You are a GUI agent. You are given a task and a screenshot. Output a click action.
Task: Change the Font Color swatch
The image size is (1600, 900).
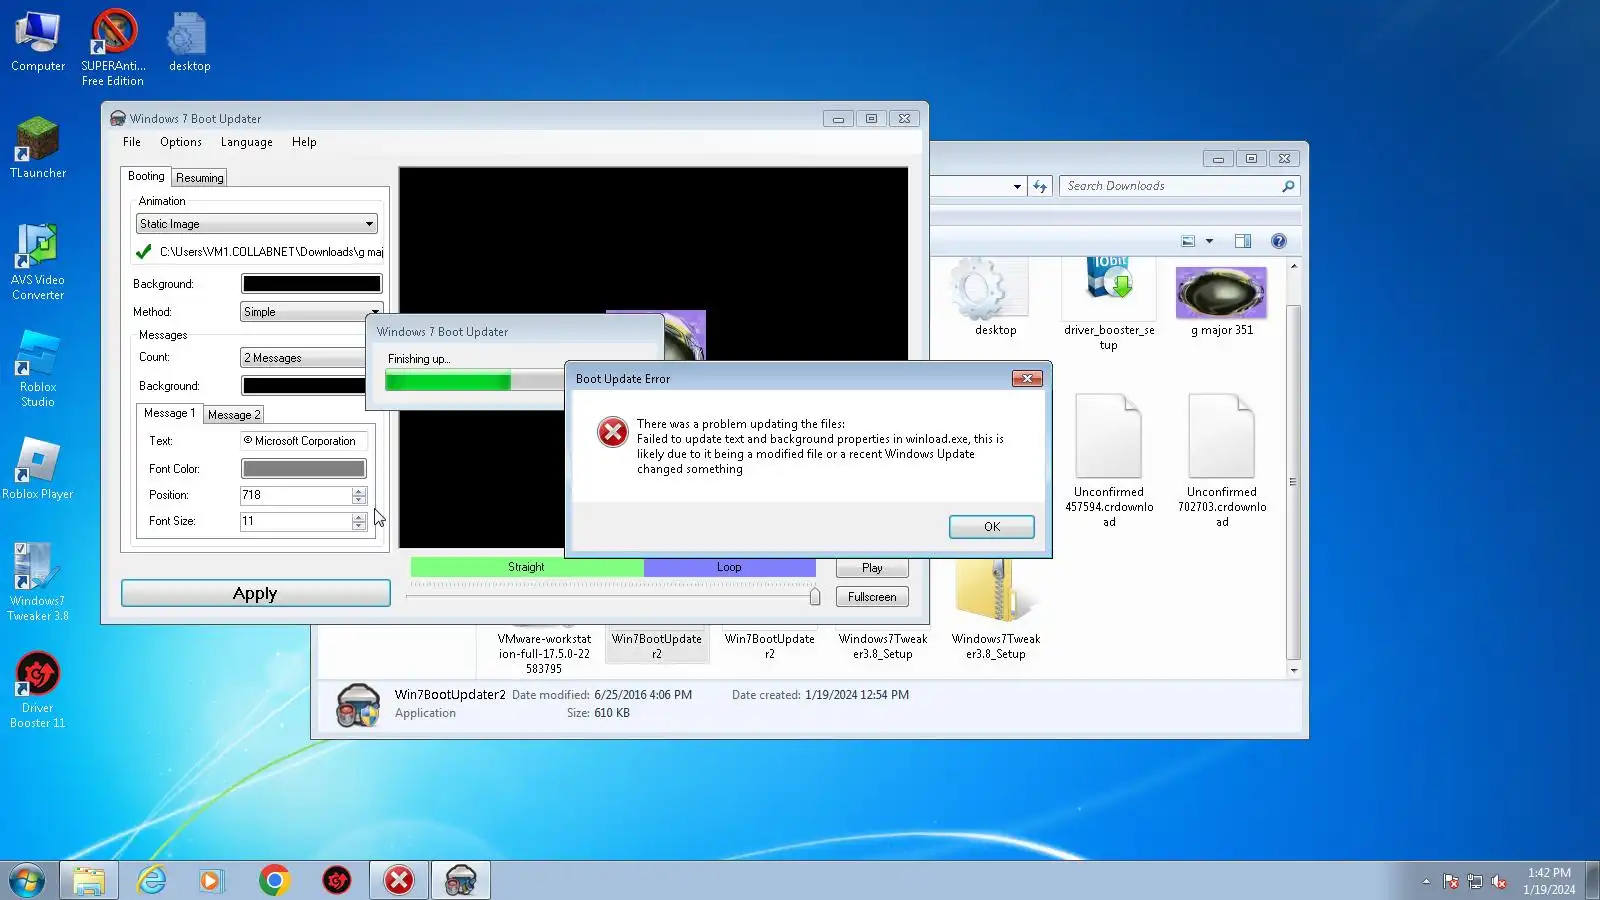point(304,469)
